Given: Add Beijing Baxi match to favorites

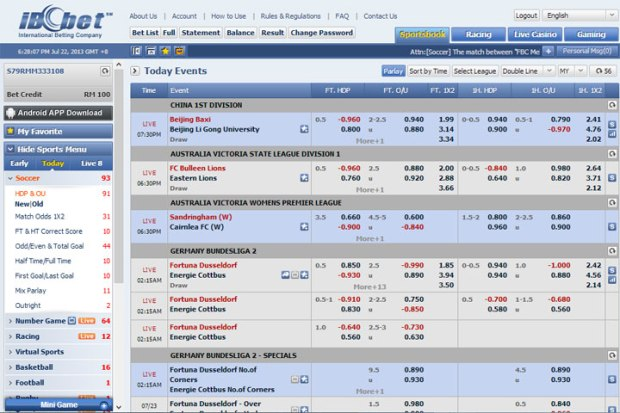Looking at the screenshot, I should point(304,129).
